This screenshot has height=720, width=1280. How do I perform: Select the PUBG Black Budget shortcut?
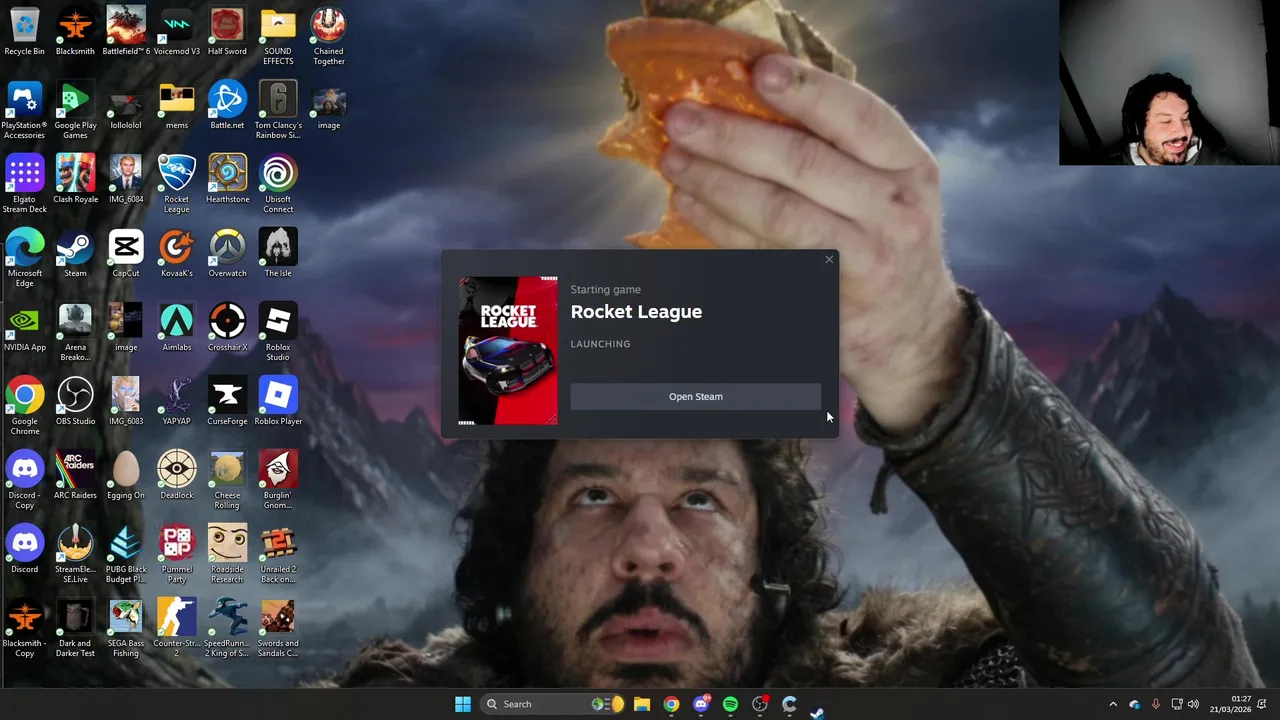(x=126, y=555)
